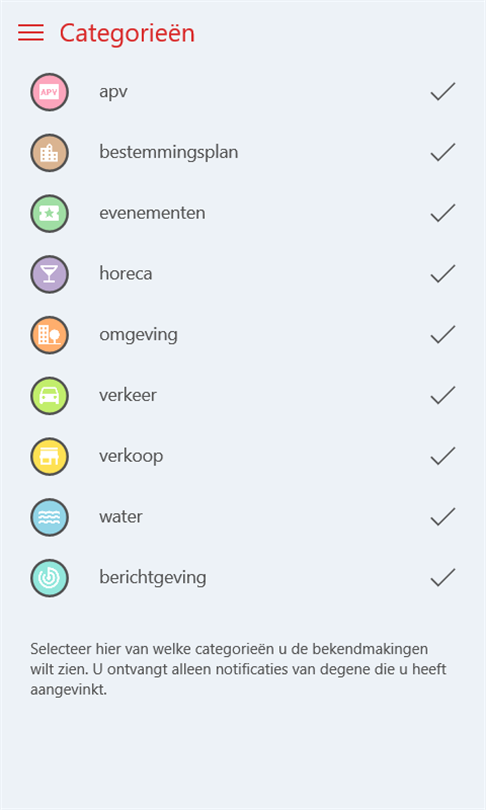Click the purple horeca cocktail icon
This screenshot has width=486, height=810.
[49, 274]
